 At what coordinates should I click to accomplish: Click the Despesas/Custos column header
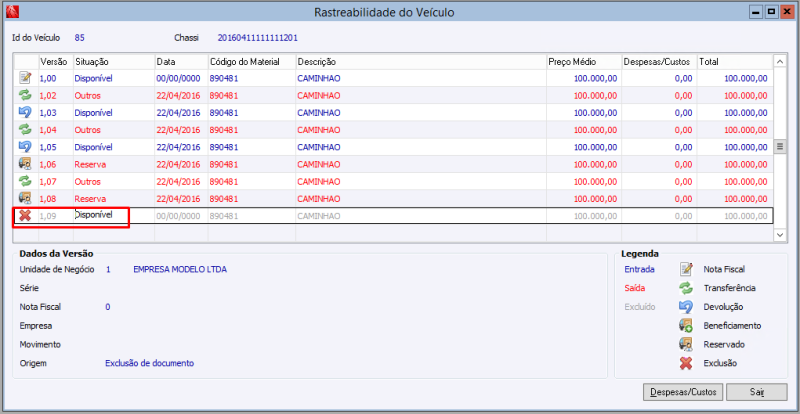659,61
